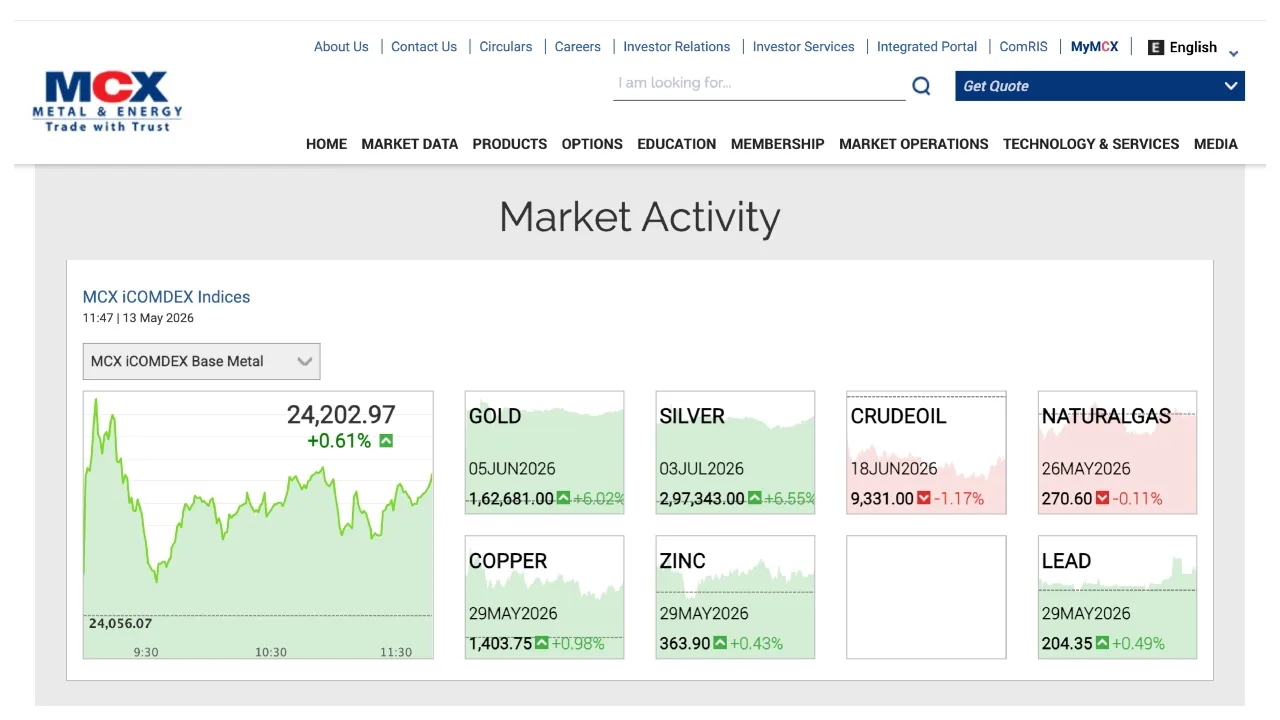The width and height of the screenshot is (1280, 720).
Task: Open the MyMCX link
Action: click(x=1095, y=47)
